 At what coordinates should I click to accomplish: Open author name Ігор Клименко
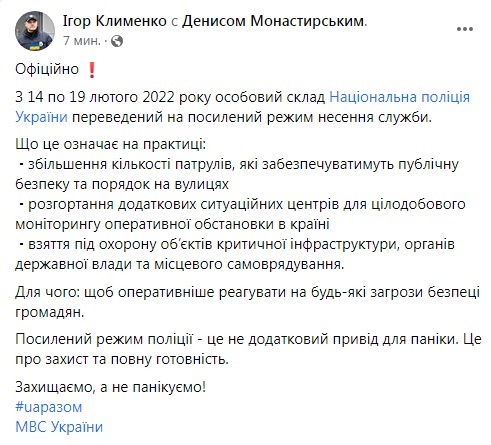point(115,21)
